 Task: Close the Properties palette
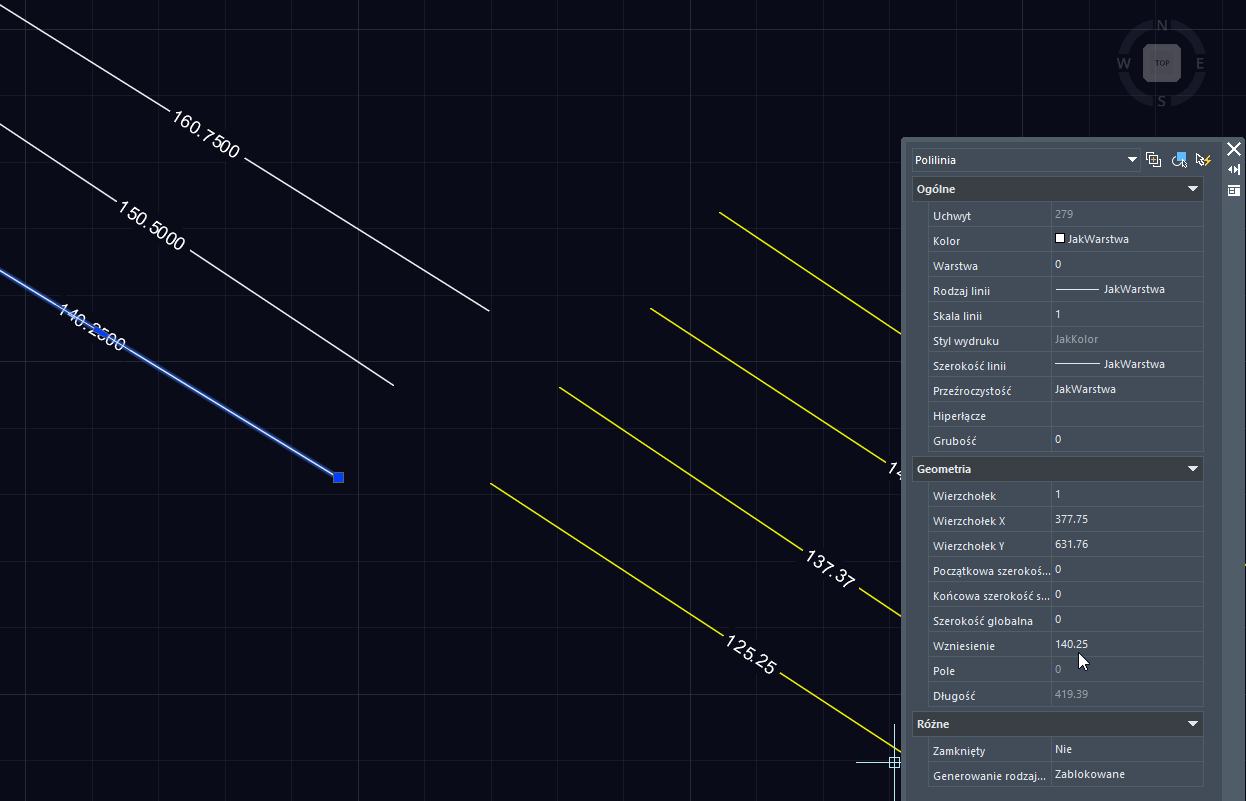point(1234,149)
